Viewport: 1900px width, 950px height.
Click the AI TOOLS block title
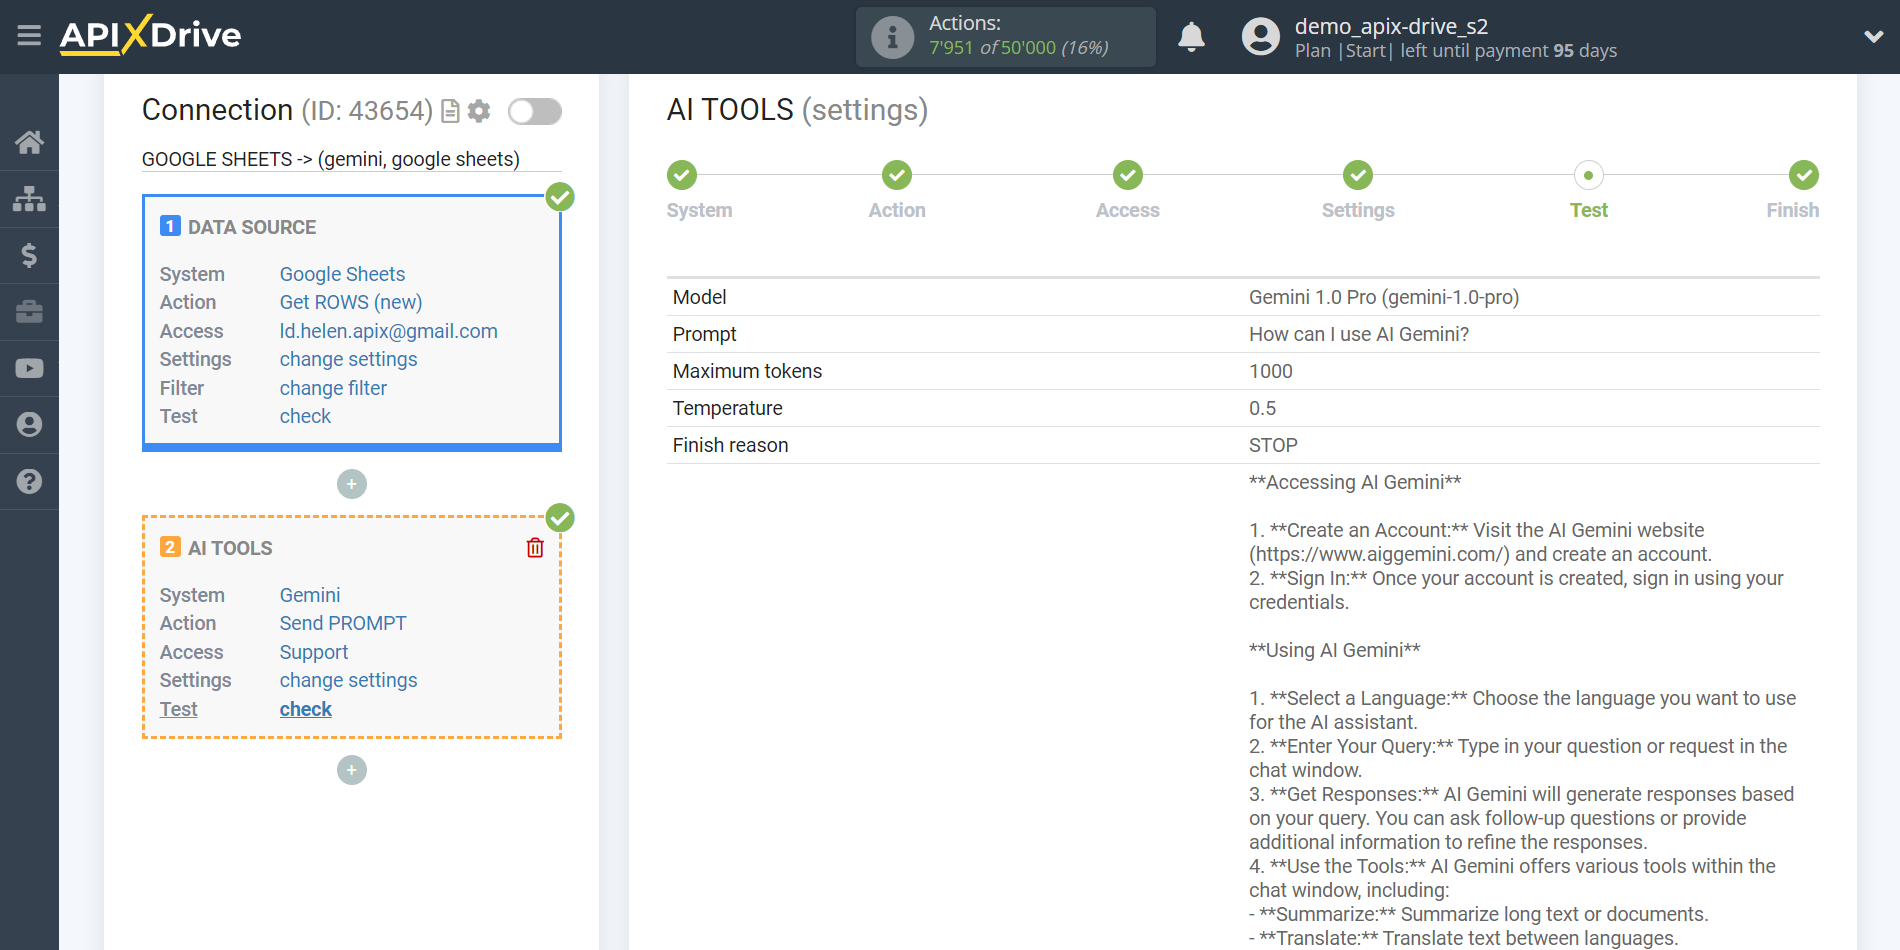[230, 548]
